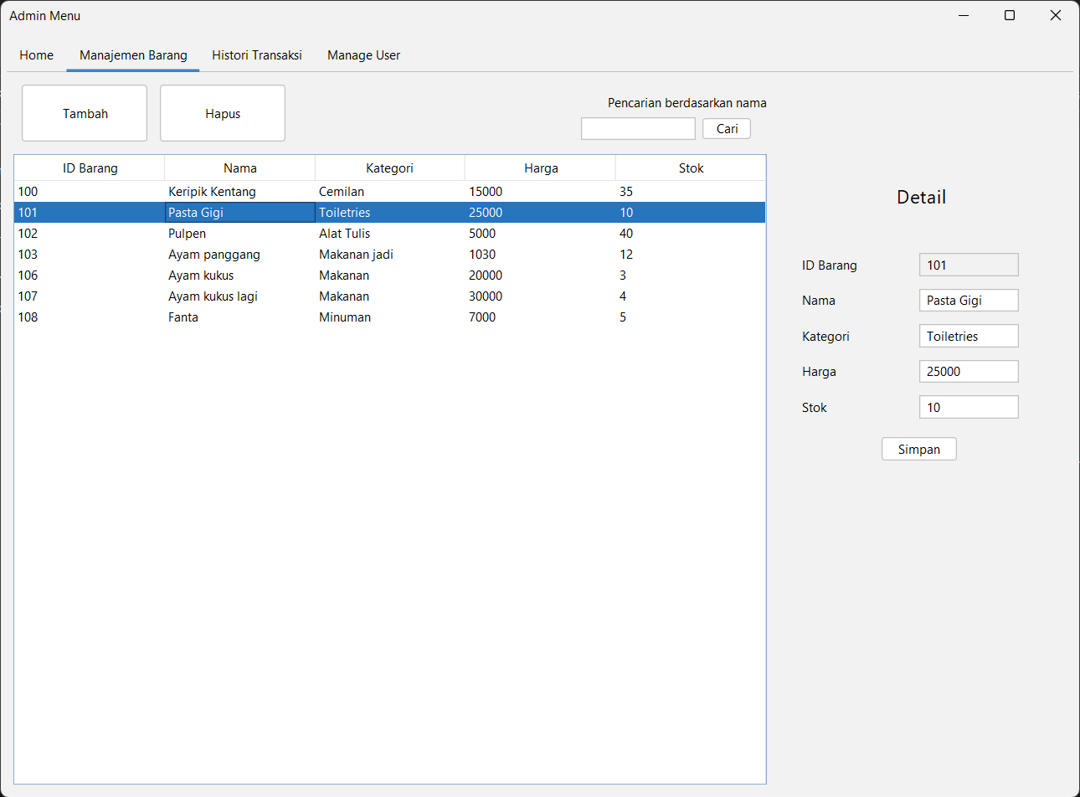Viewport: 1080px width, 797px height.
Task: Click the Harga field showing 25000
Action: click(x=967, y=372)
